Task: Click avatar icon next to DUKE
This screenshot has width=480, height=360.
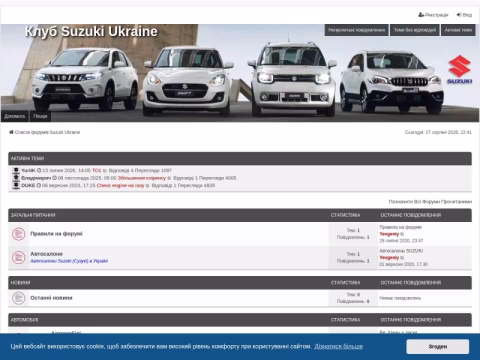Action: coord(16,185)
